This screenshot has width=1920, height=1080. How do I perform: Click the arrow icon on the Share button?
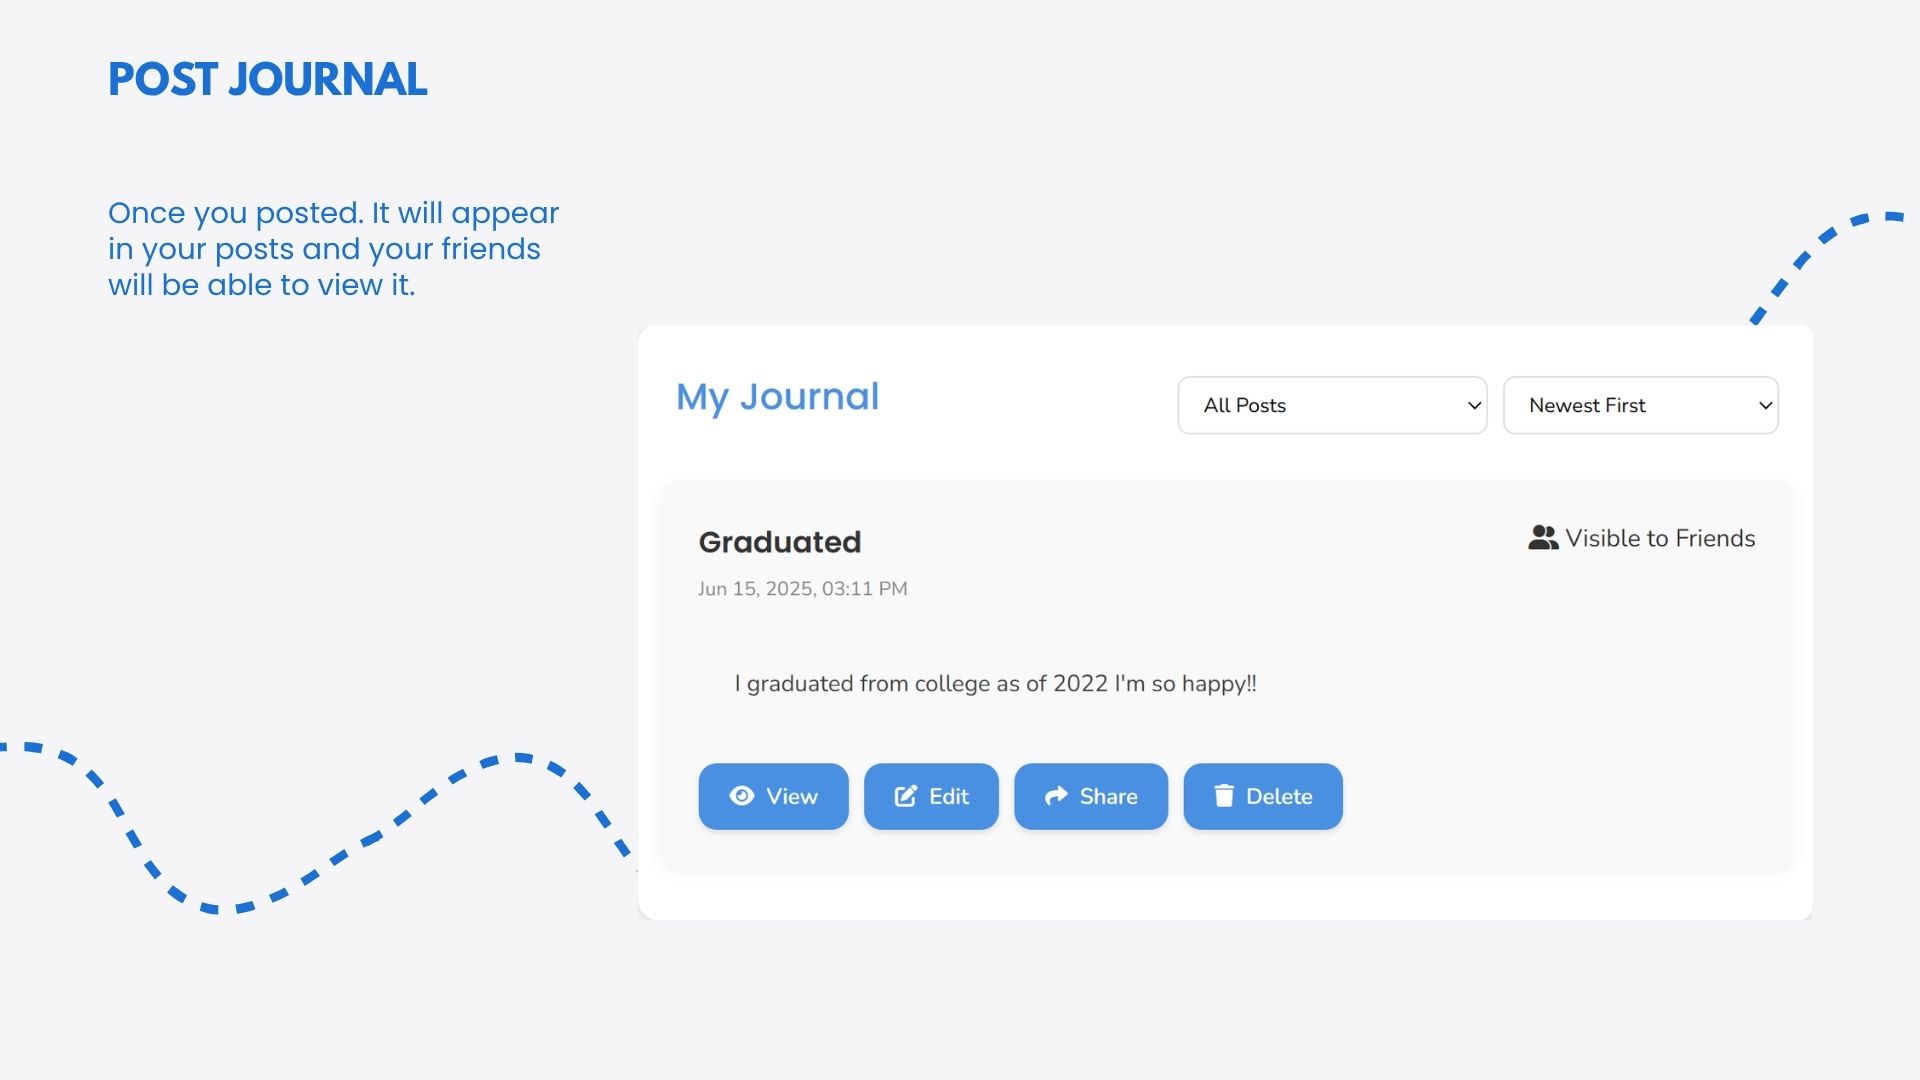pos(1056,796)
